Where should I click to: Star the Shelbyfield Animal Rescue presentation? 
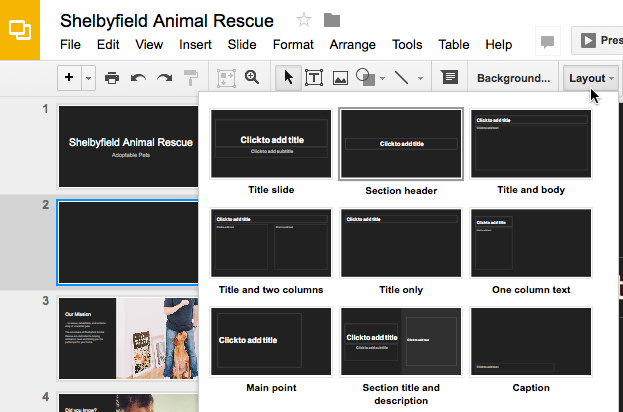coord(304,20)
